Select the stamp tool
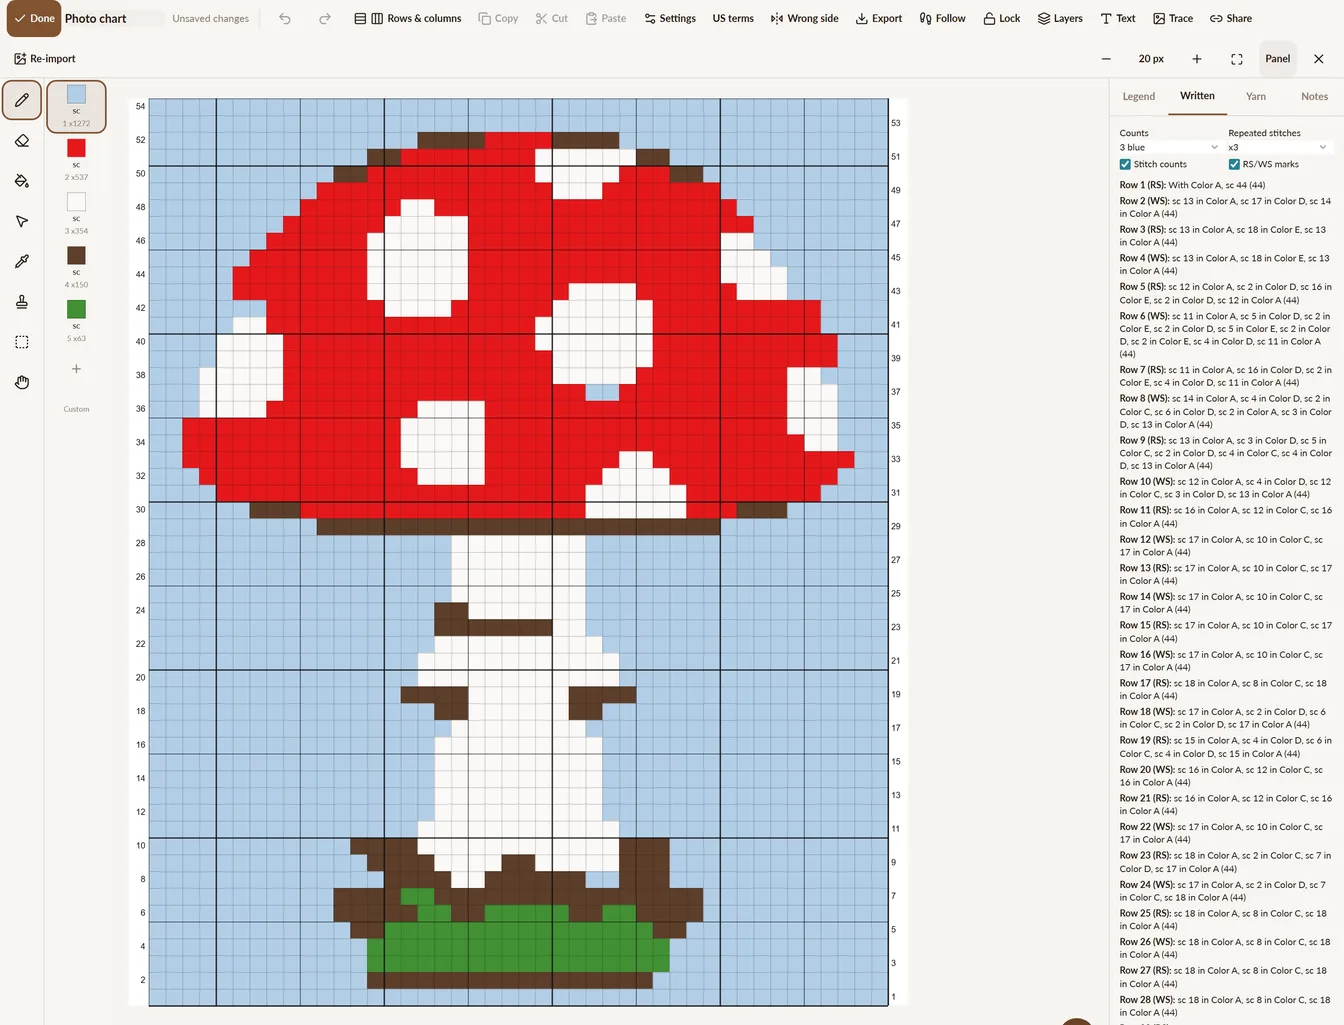The image size is (1344, 1025). [x=22, y=302]
